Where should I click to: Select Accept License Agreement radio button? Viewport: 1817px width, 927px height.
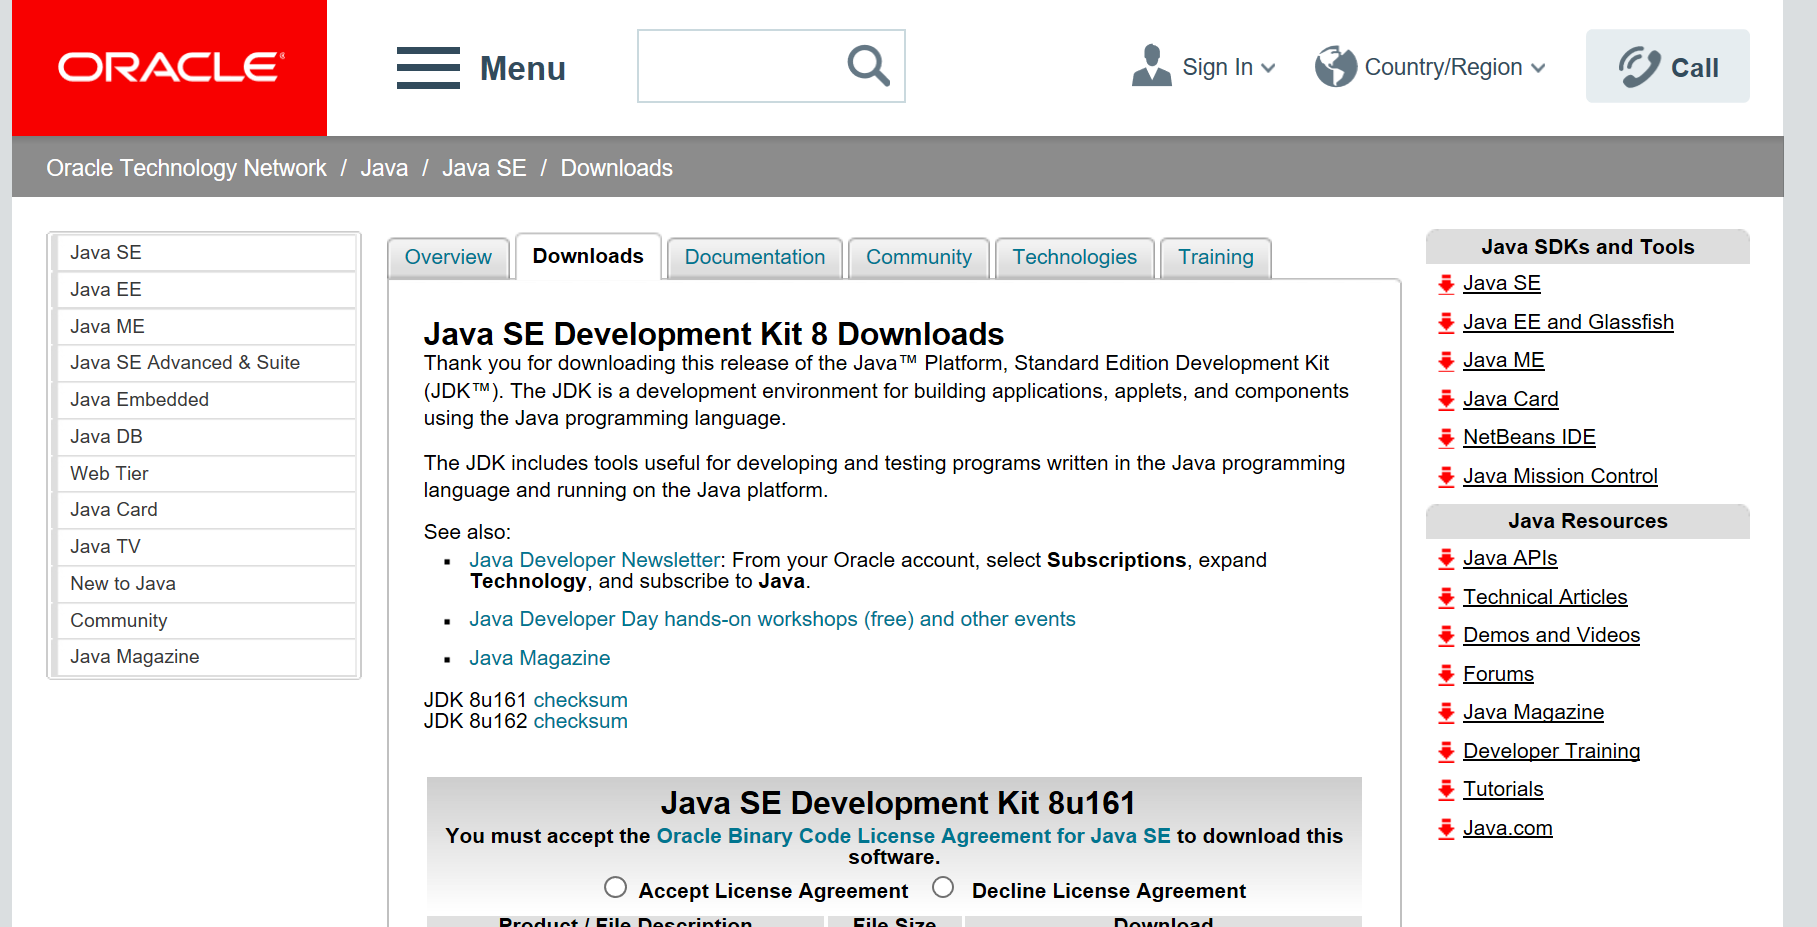point(616,888)
